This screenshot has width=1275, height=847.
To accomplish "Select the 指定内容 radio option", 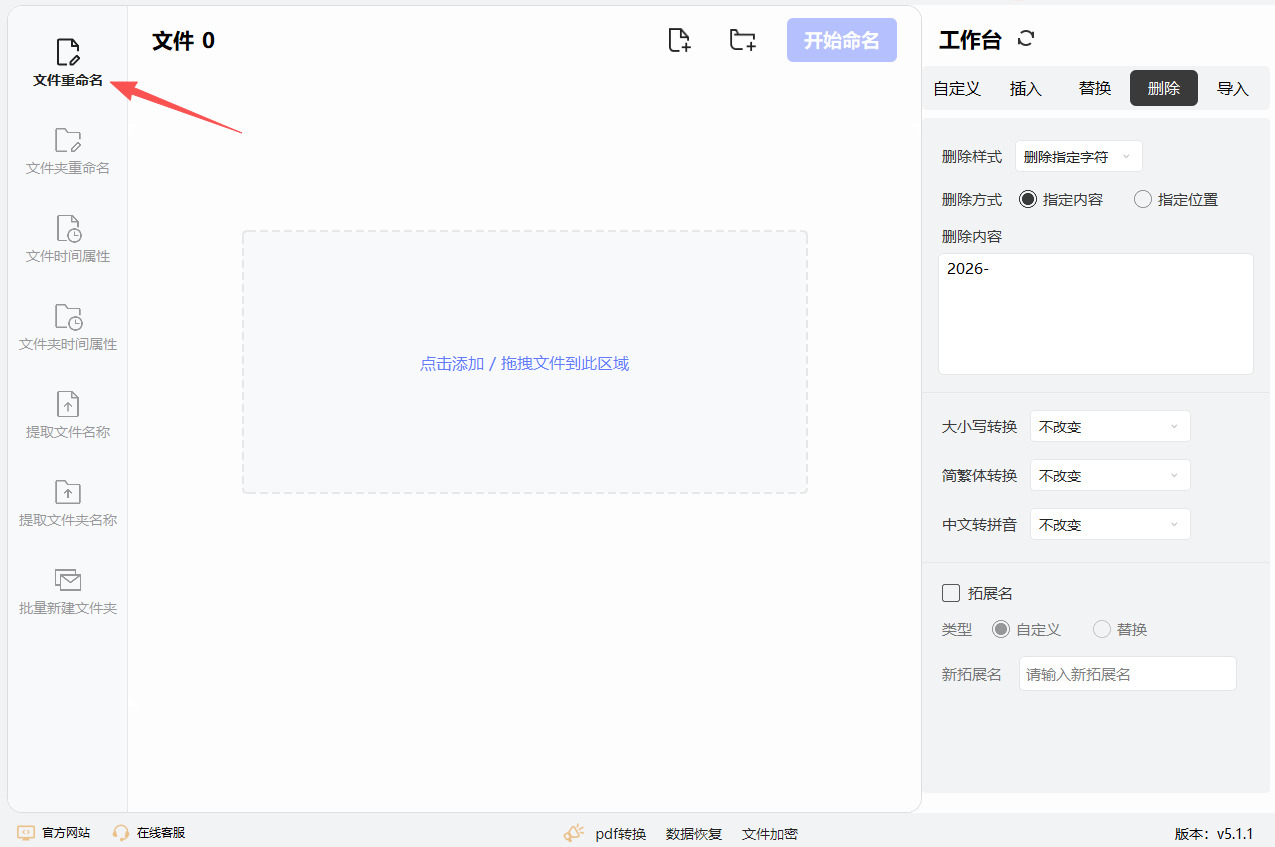I will pos(1028,199).
